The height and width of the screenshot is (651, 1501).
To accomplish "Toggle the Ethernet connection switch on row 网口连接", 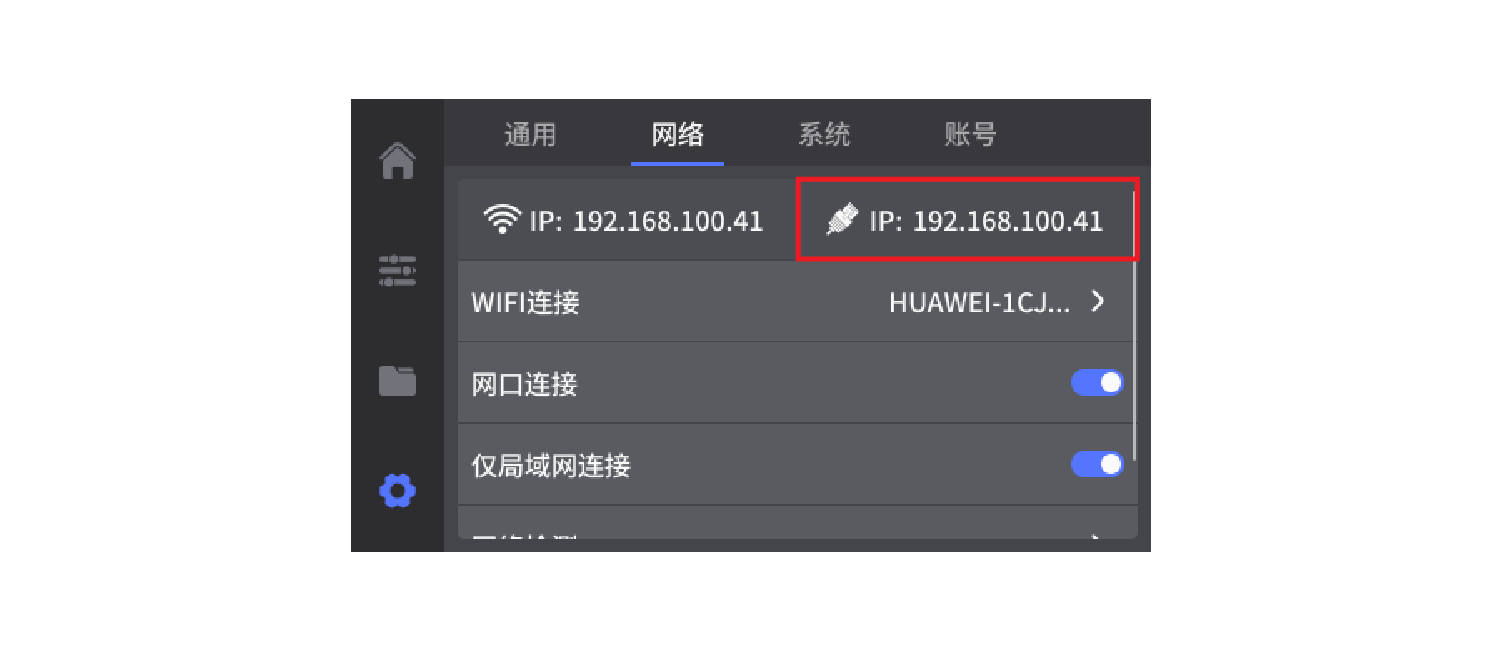I will pos(1097,382).
